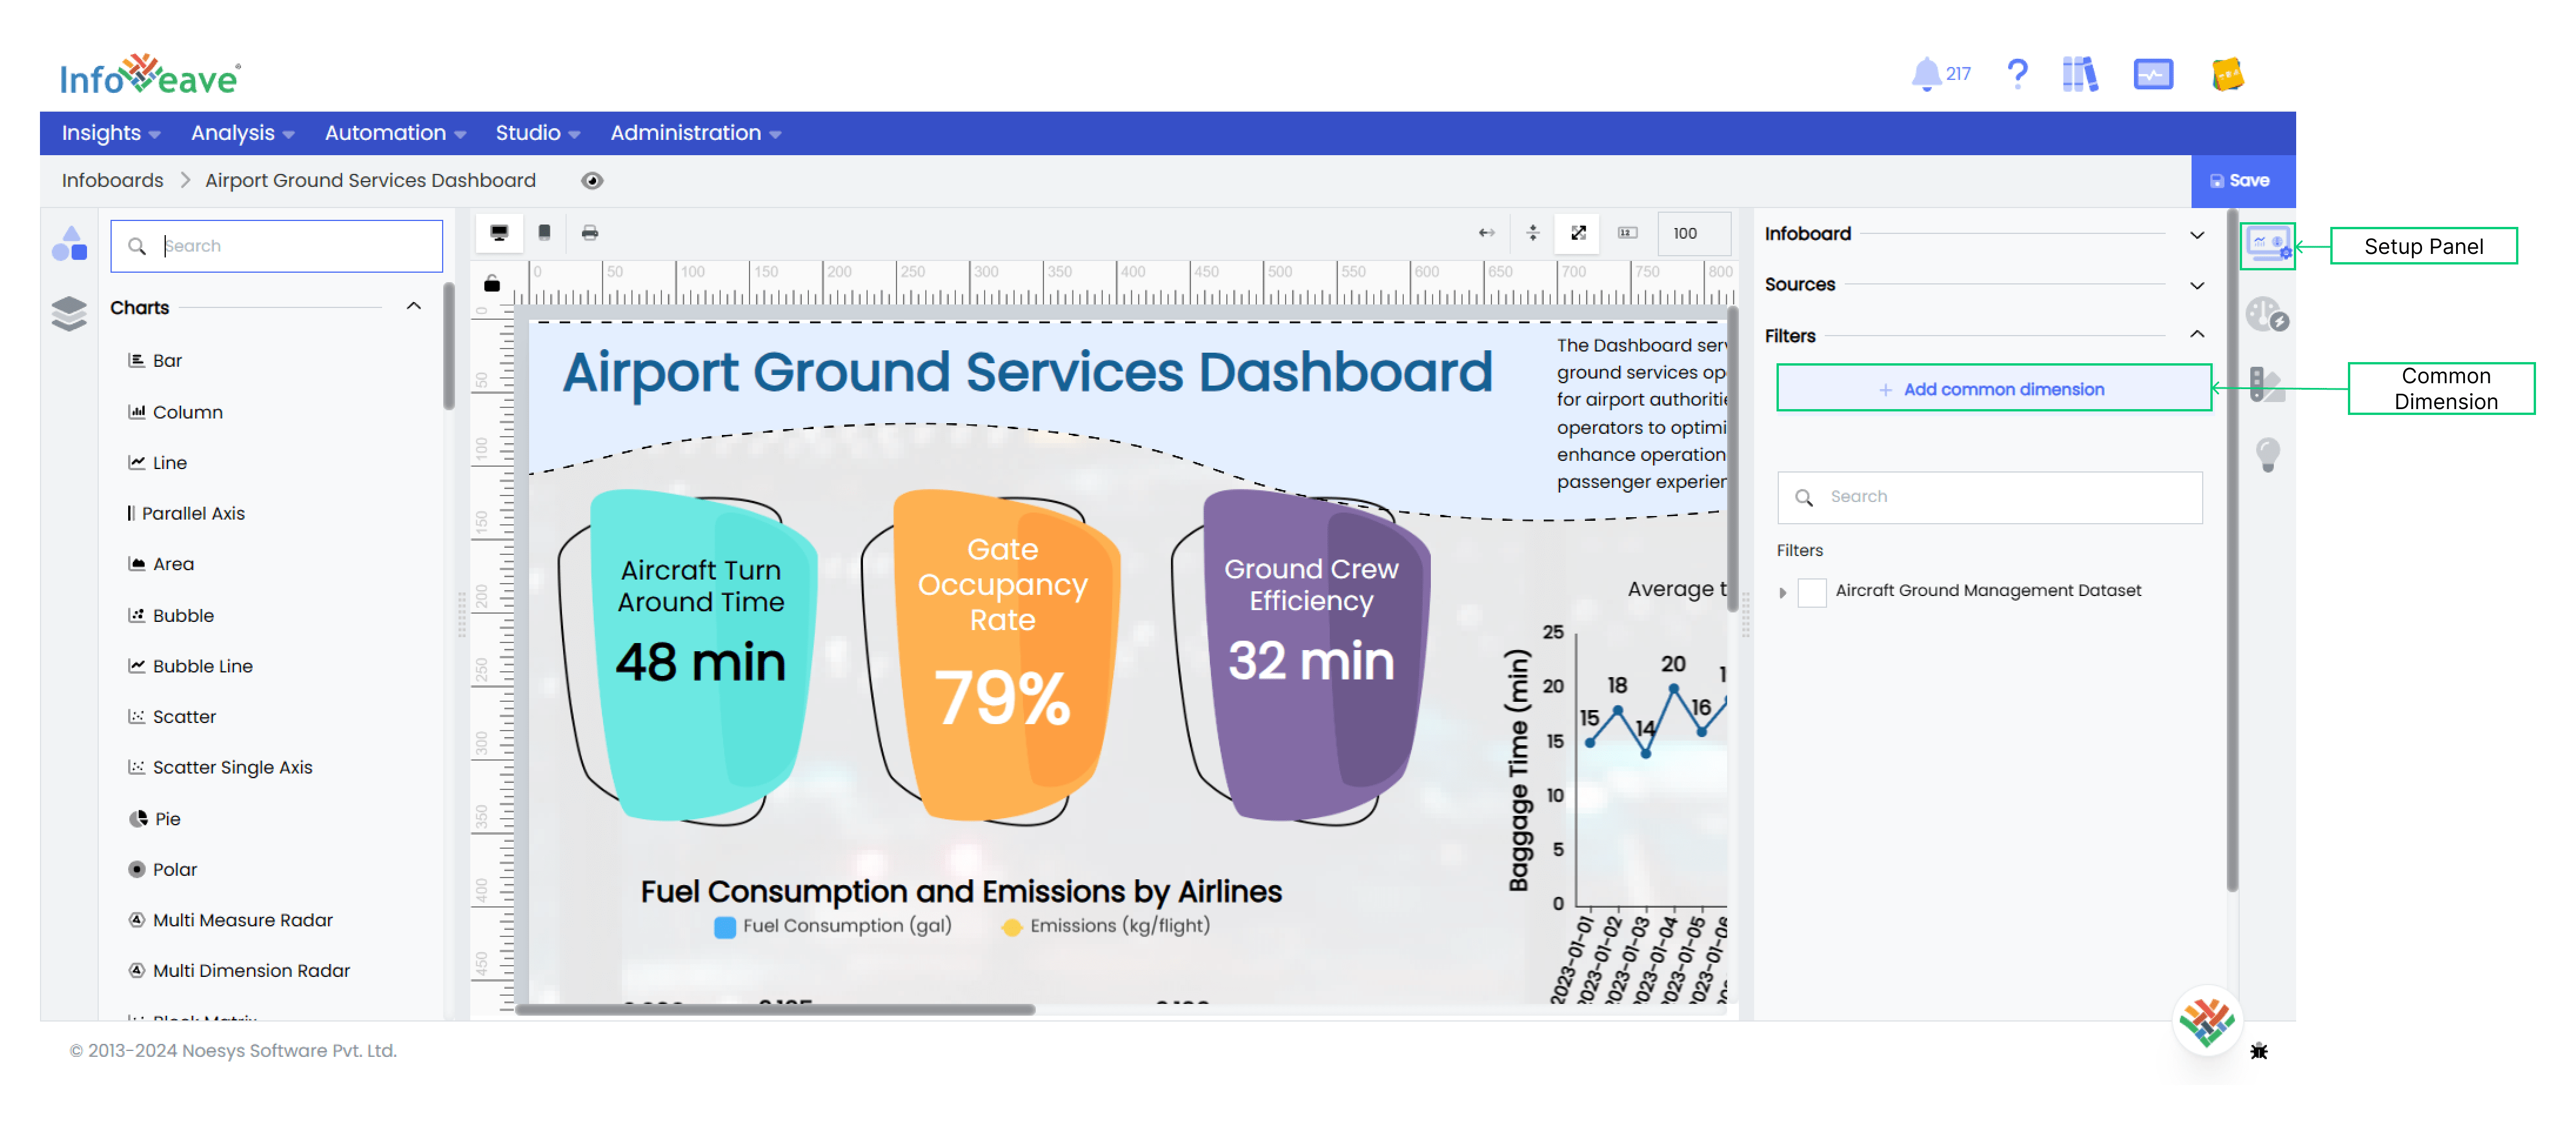
Task: Select the Polar chart type
Action: (x=163, y=869)
